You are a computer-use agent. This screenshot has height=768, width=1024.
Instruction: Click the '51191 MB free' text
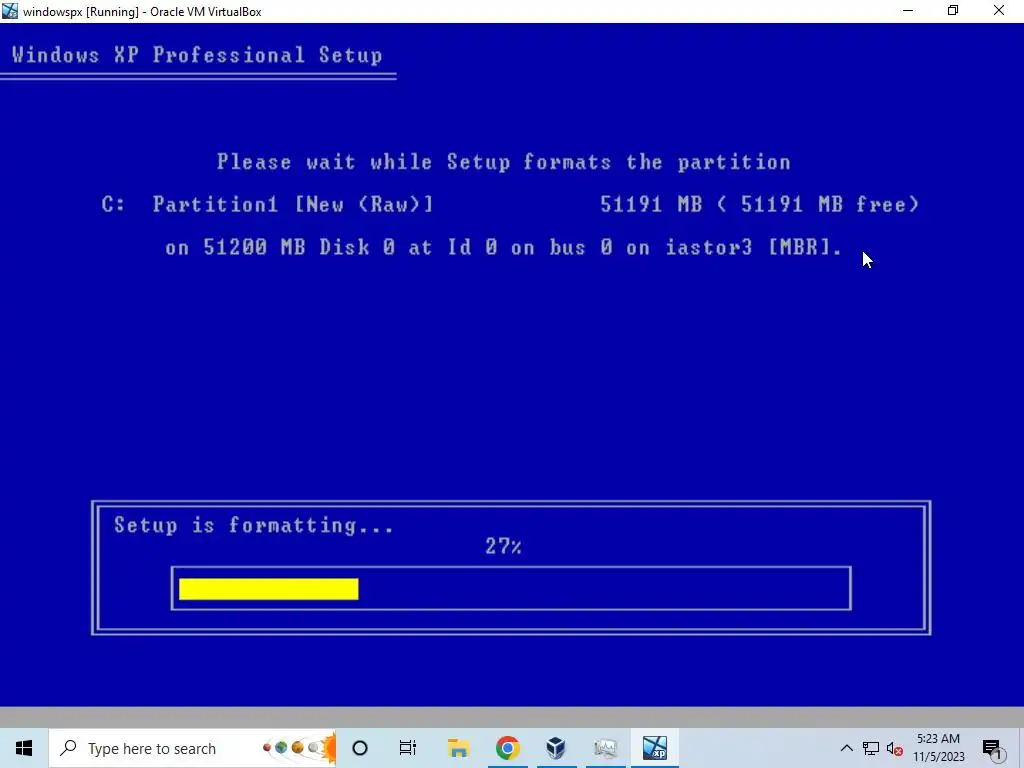pyautogui.click(x=823, y=204)
